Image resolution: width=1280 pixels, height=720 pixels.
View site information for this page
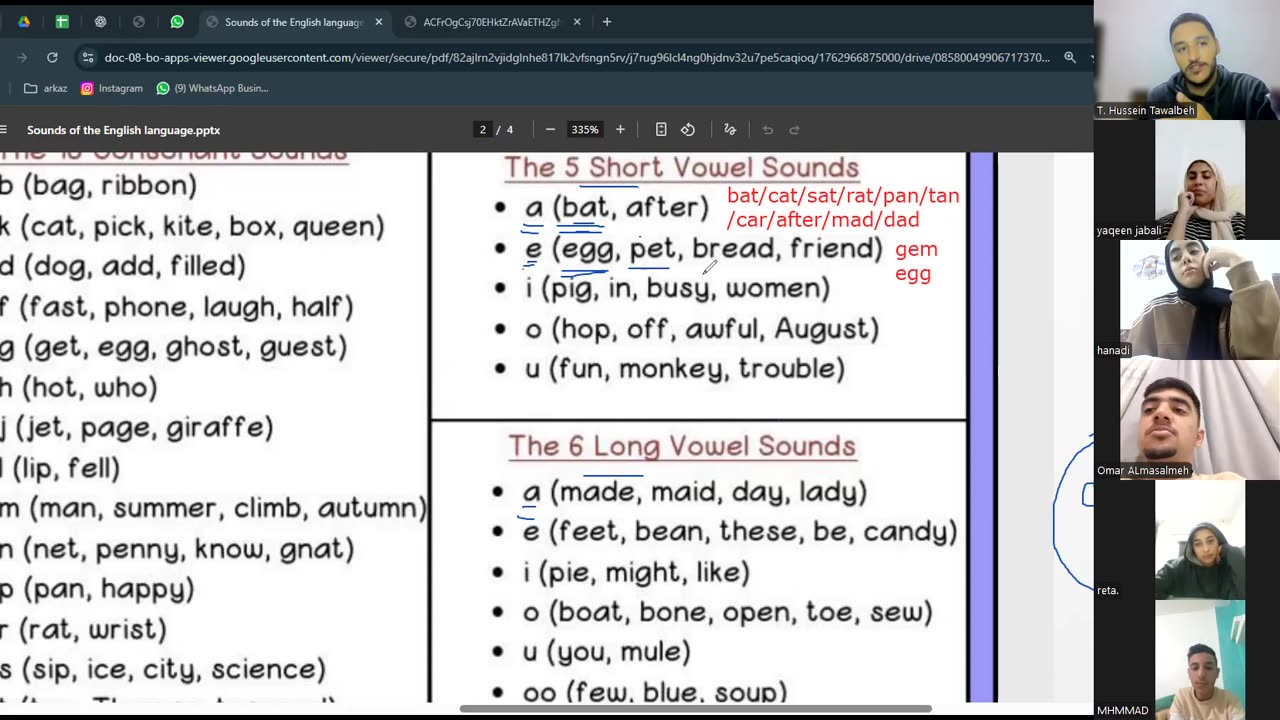point(88,58)
